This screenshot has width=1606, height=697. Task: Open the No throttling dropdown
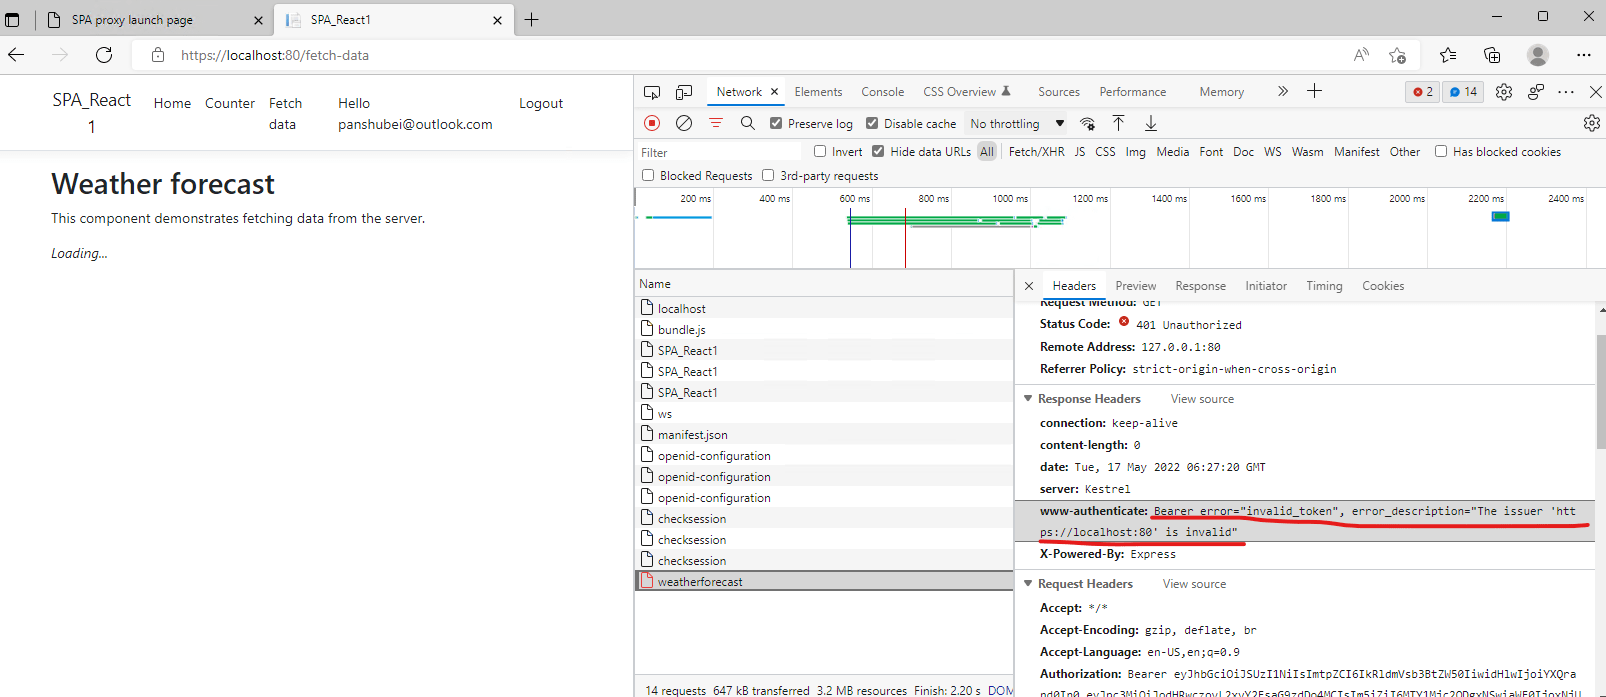click(x=1017, y=124)
